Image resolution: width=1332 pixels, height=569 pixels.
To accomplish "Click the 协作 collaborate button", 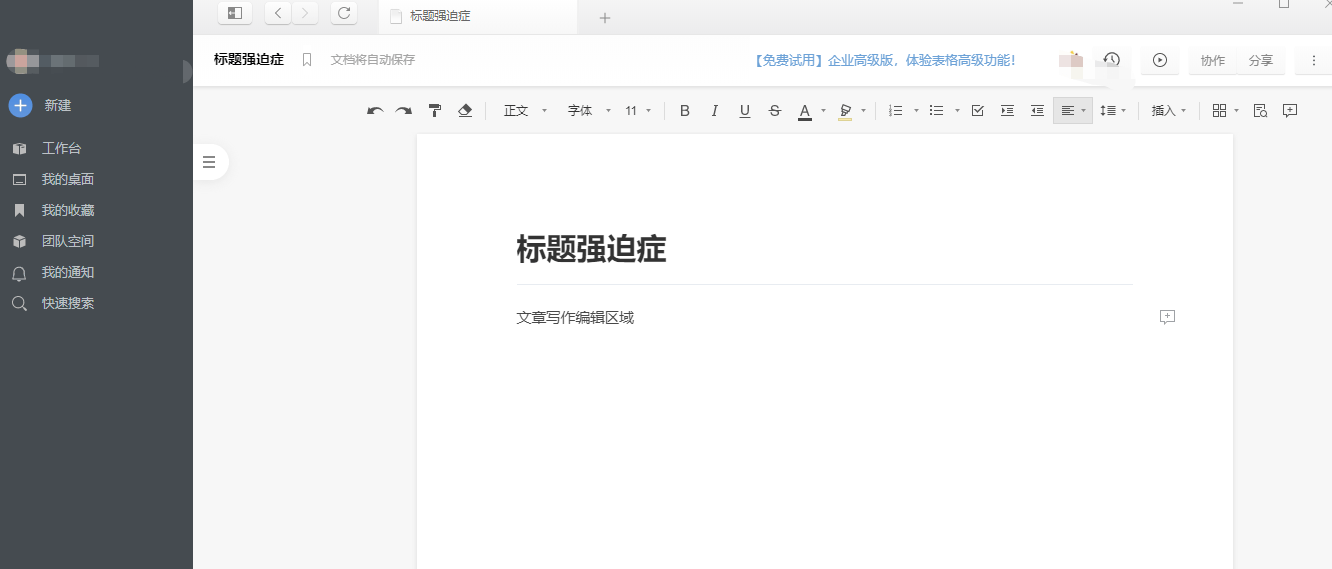I will (1213, 60).
